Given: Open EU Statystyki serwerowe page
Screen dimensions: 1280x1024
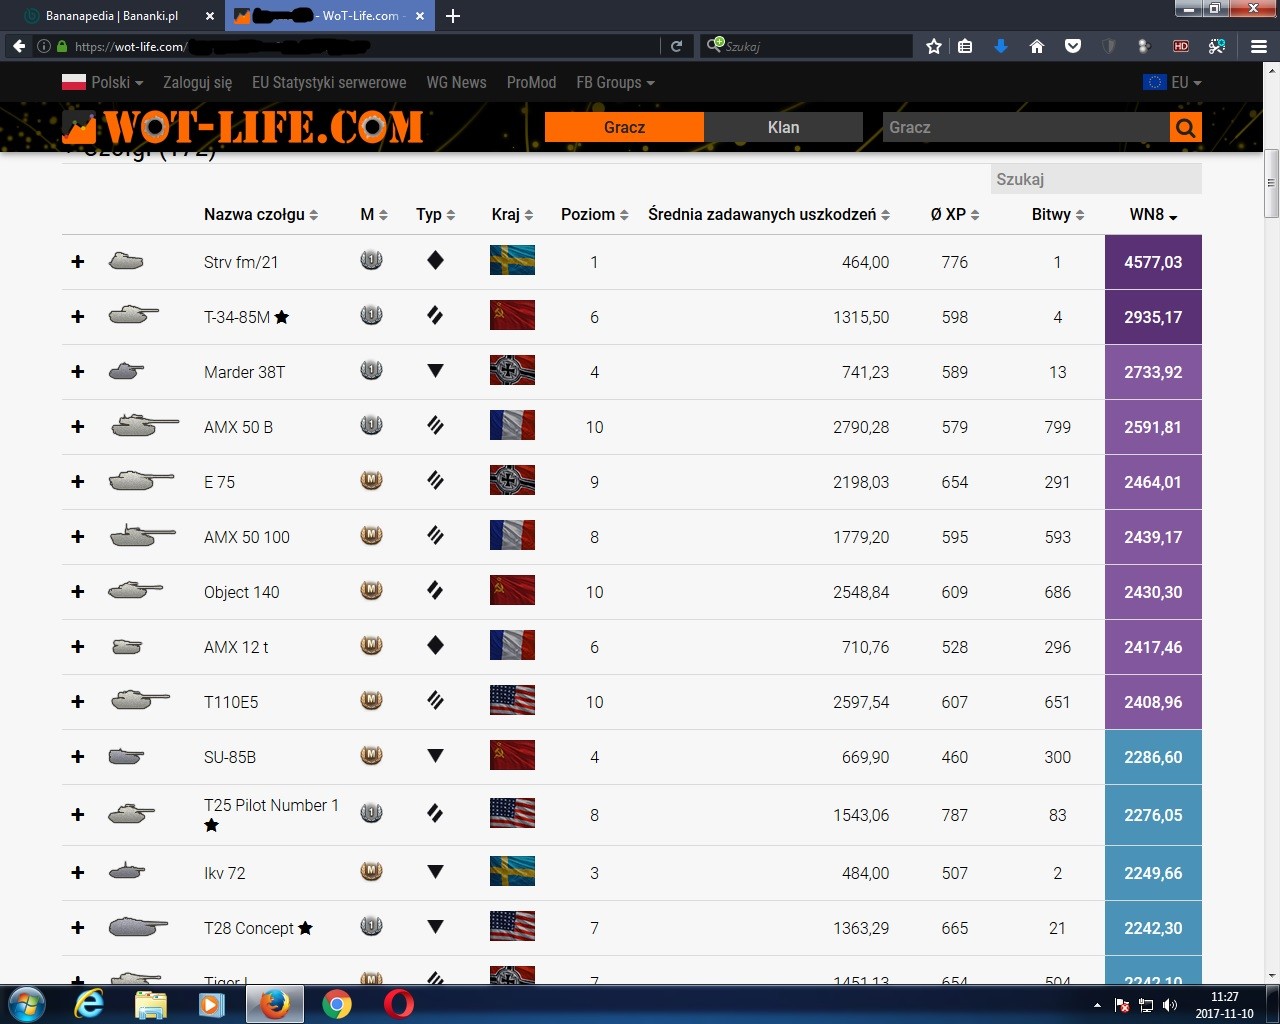Looking at the screenshot, I should tap(329, 82).
